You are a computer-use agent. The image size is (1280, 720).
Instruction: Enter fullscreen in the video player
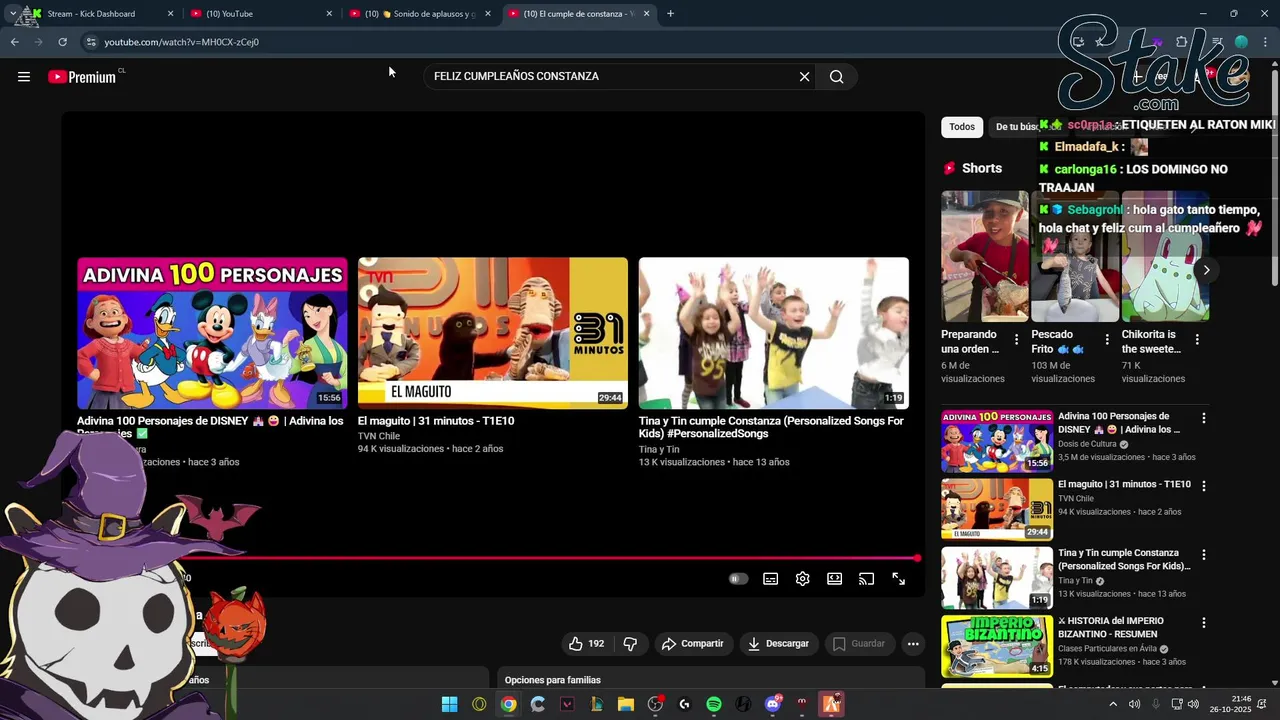click(899, 579)
